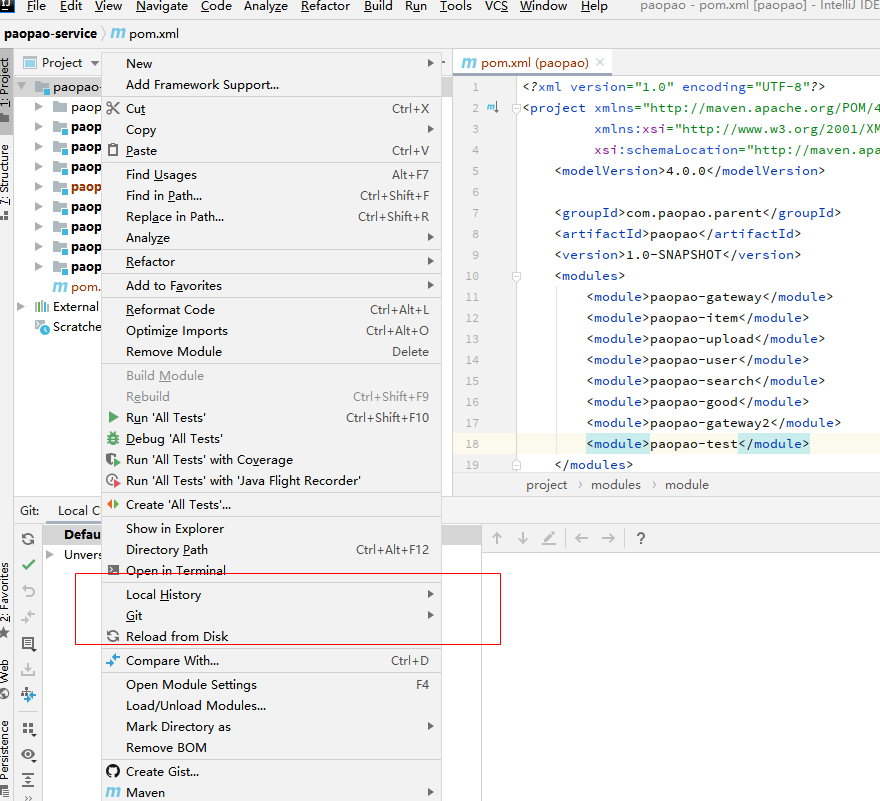Open the Refactor submenu in context menu
Image resolution: width=880 pixels, height=801 pixels.
(272, 262)
